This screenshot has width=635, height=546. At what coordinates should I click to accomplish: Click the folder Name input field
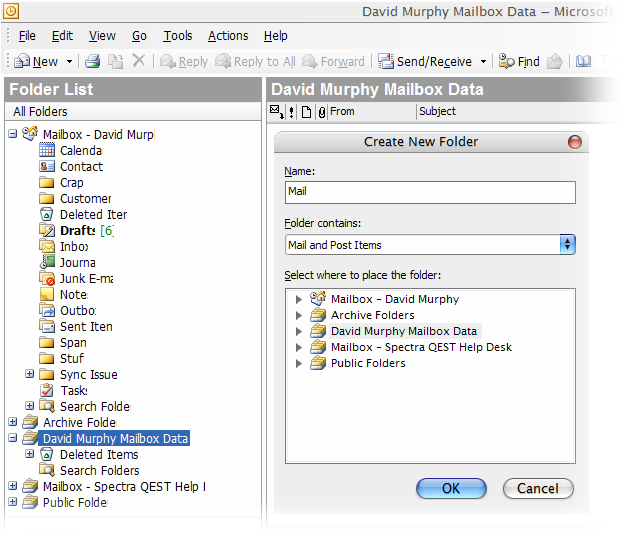(430, 192)
